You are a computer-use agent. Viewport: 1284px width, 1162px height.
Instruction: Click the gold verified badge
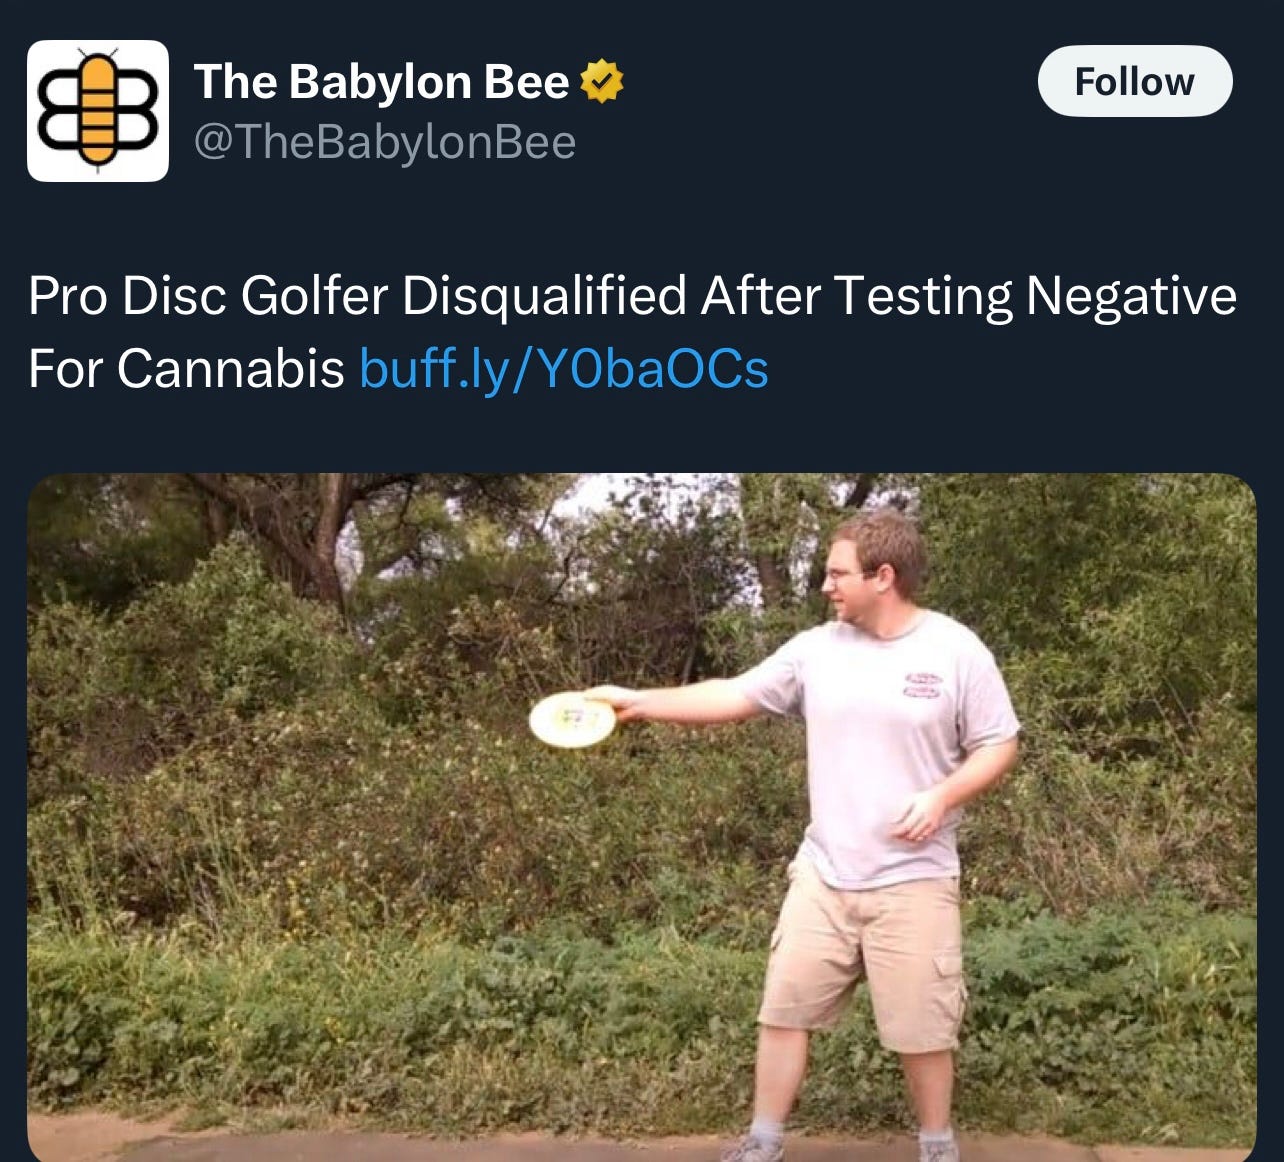pyautogui.click(x=601, y=82)
